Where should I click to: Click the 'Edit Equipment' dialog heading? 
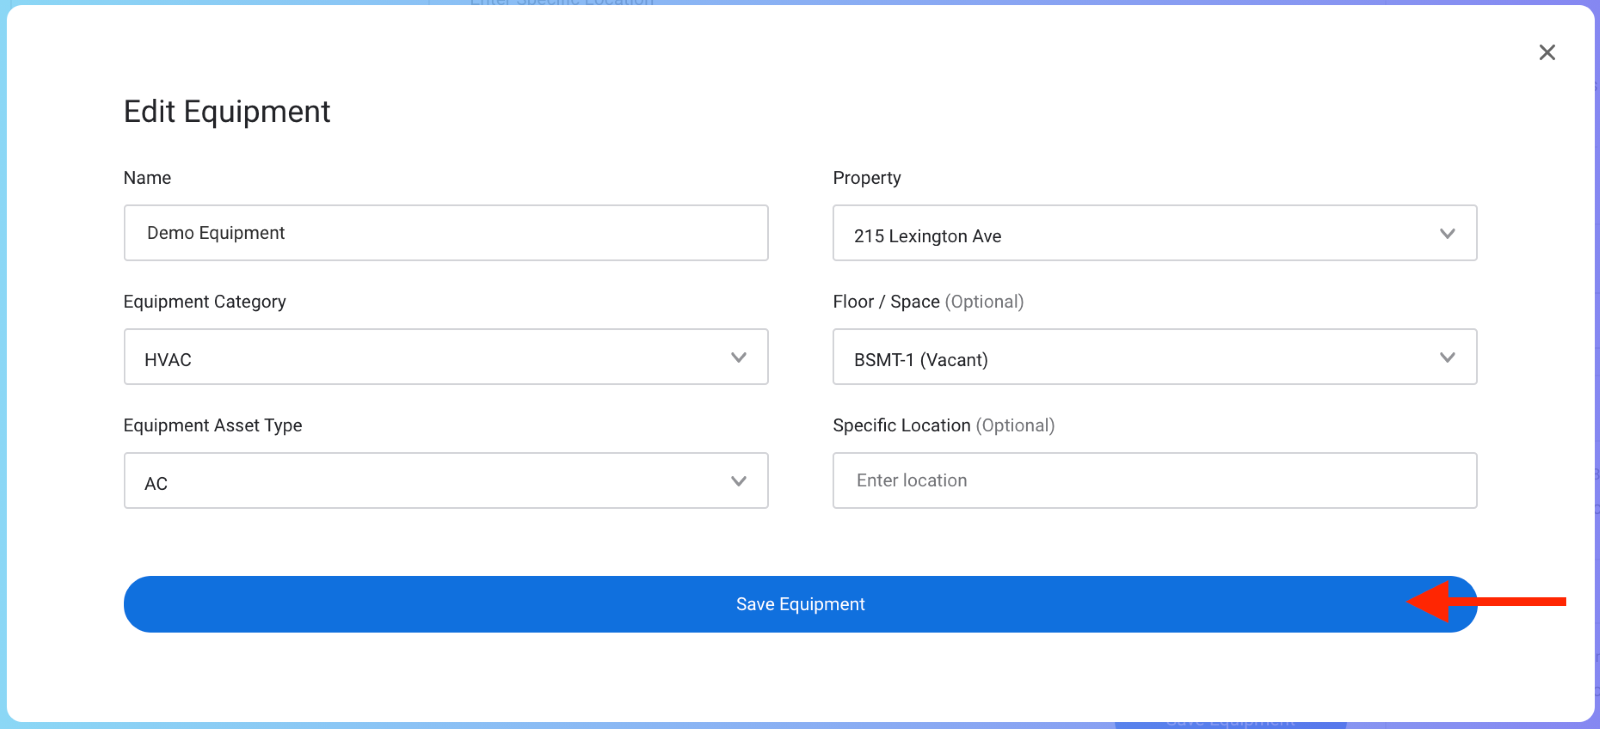coord(227,112)
